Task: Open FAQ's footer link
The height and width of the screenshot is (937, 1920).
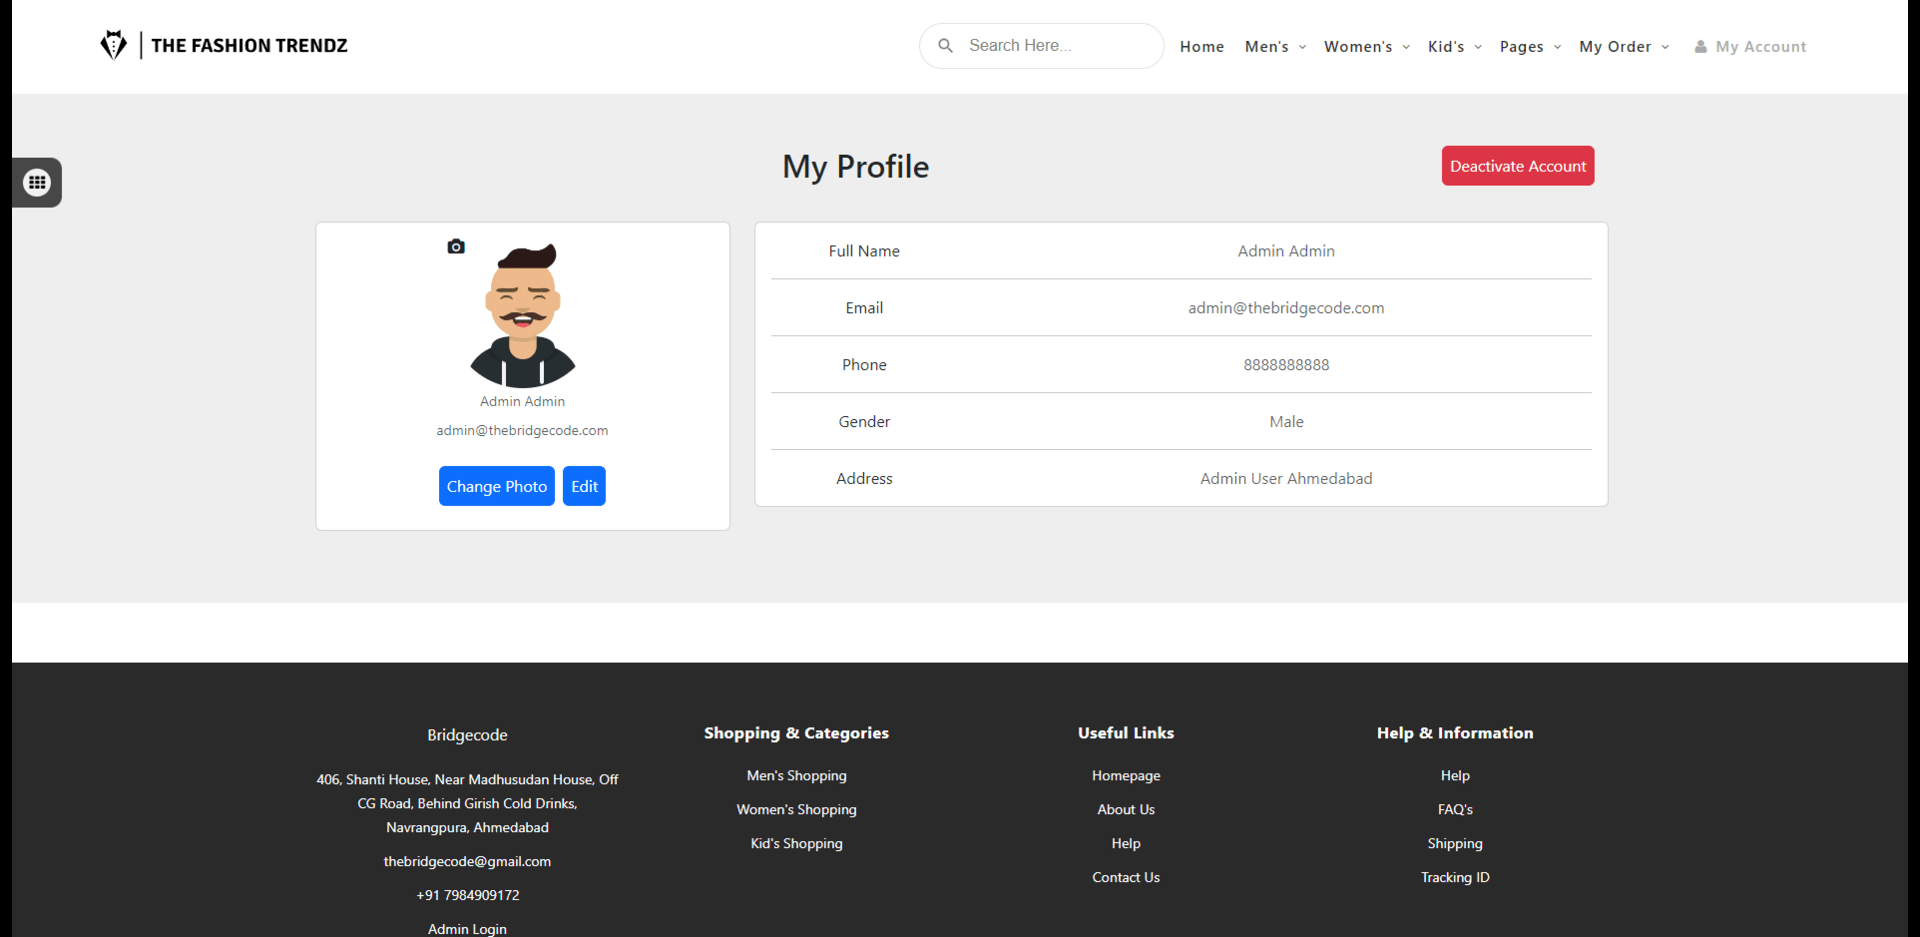Action: pos(1455,810)
